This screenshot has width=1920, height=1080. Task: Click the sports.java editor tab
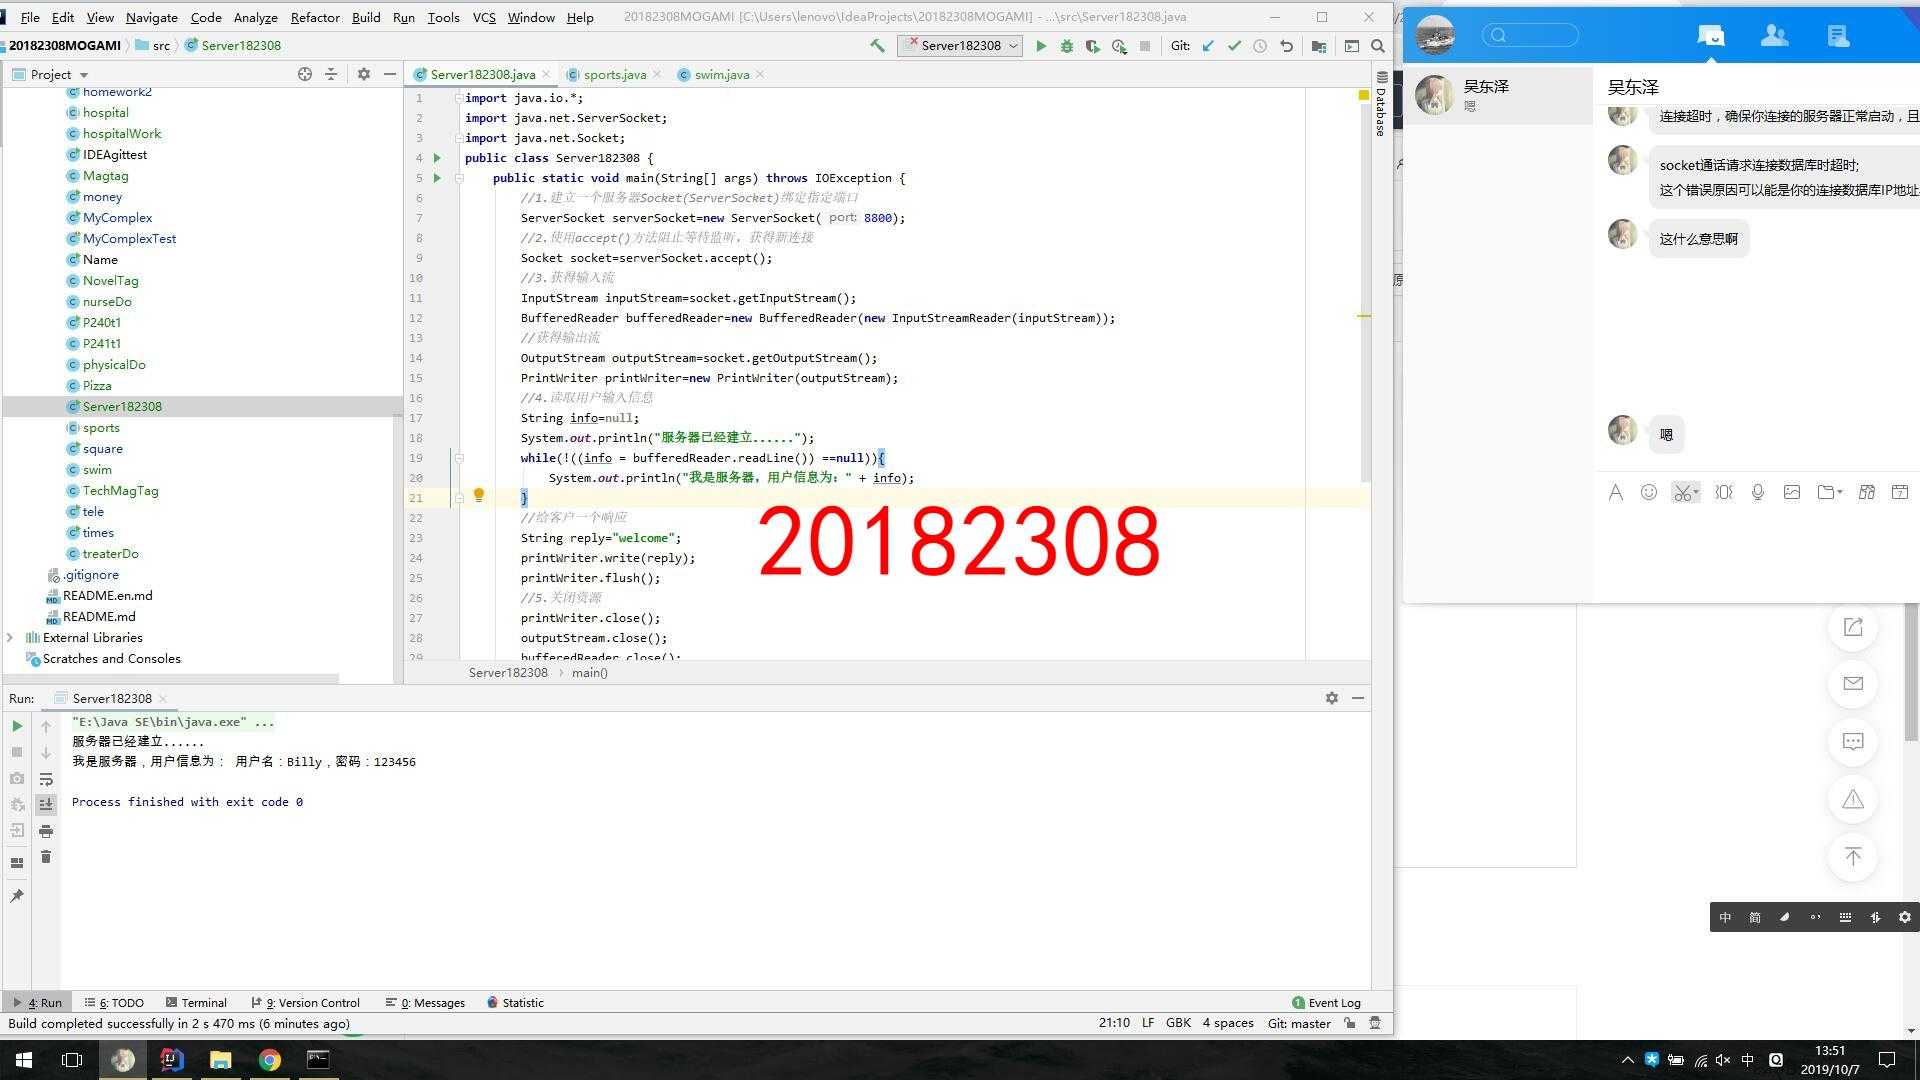613,74
